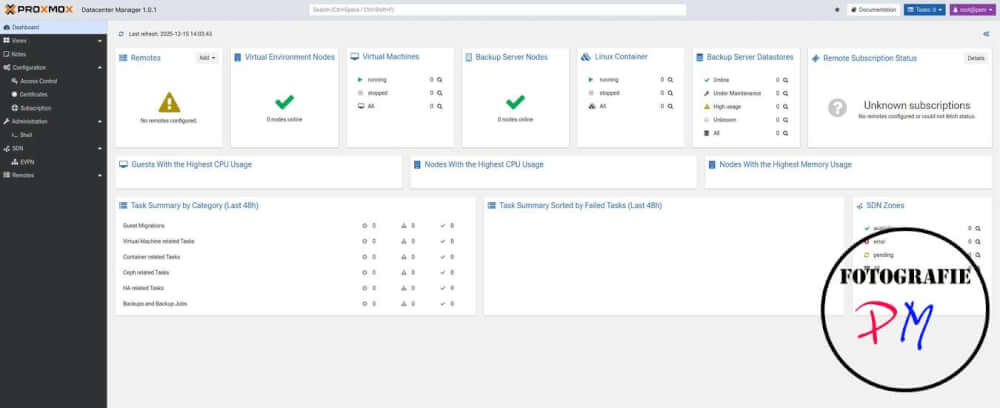
Task: Search All Virtual Machines magnifier
Action: point(439,106)
